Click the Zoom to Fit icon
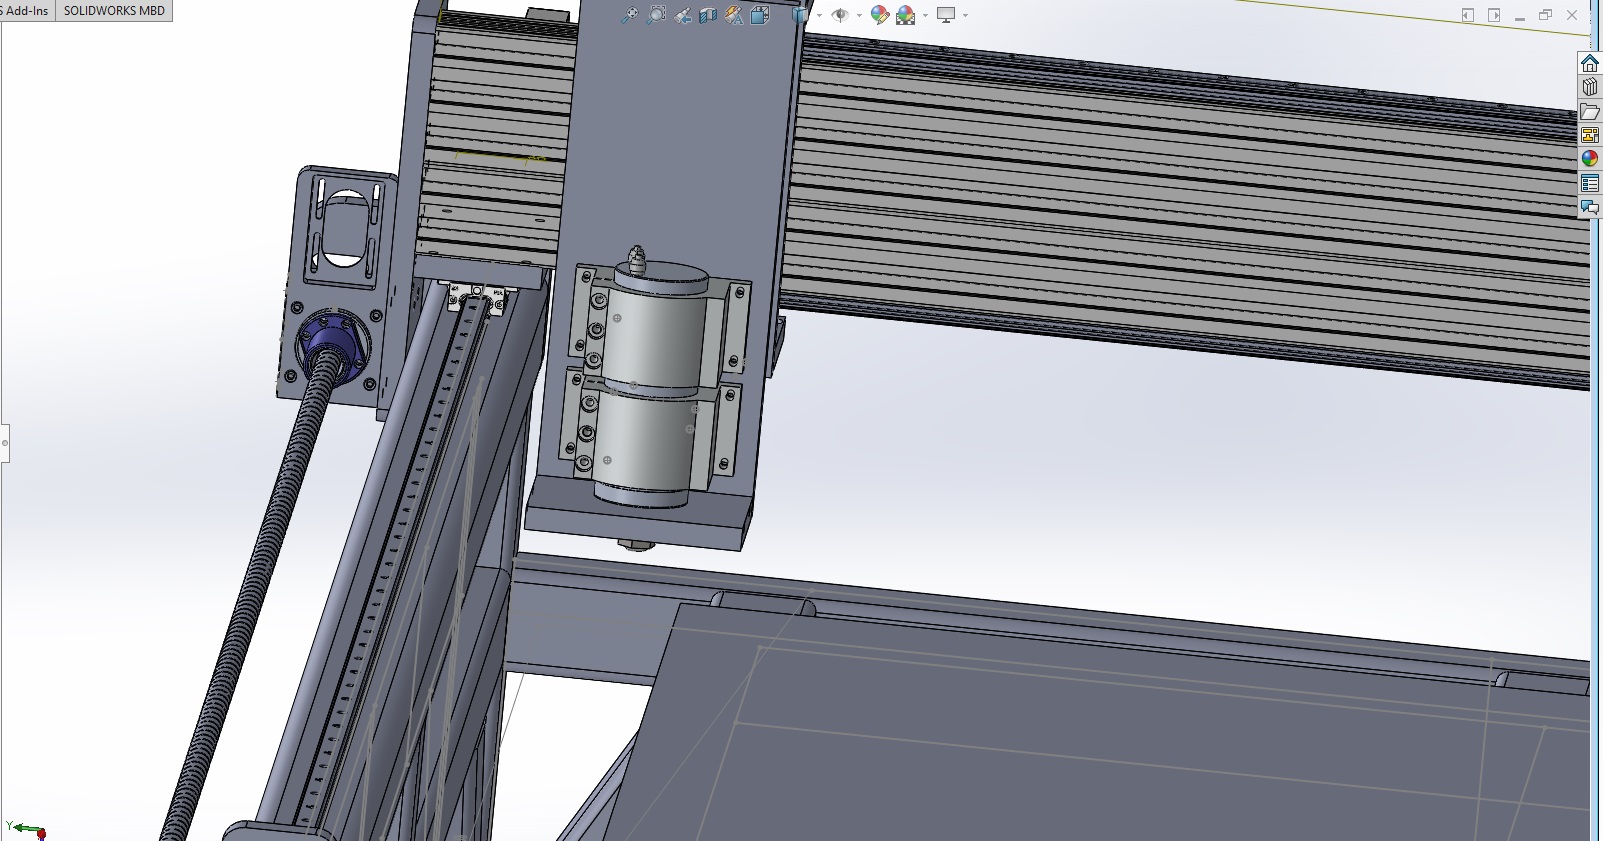The height and width of the screenshot is (841, 1603). pos(629,15)
